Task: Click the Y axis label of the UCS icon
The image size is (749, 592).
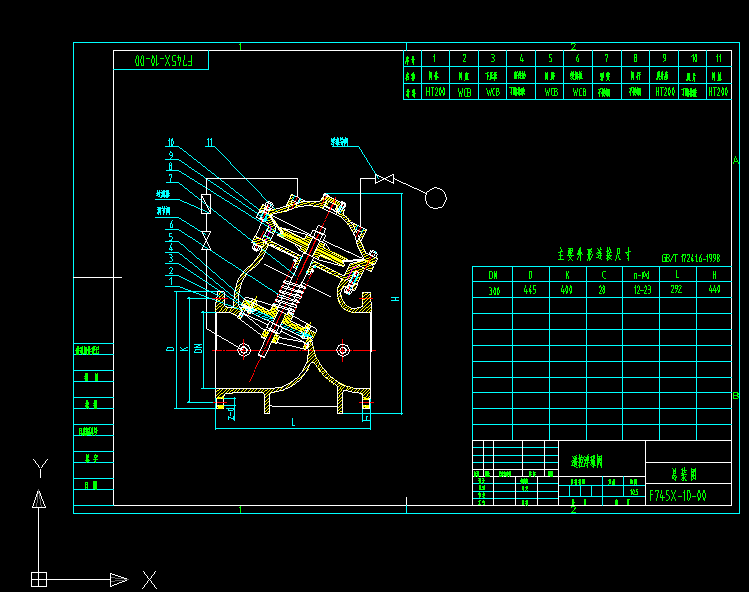Action: click(41, 468)
